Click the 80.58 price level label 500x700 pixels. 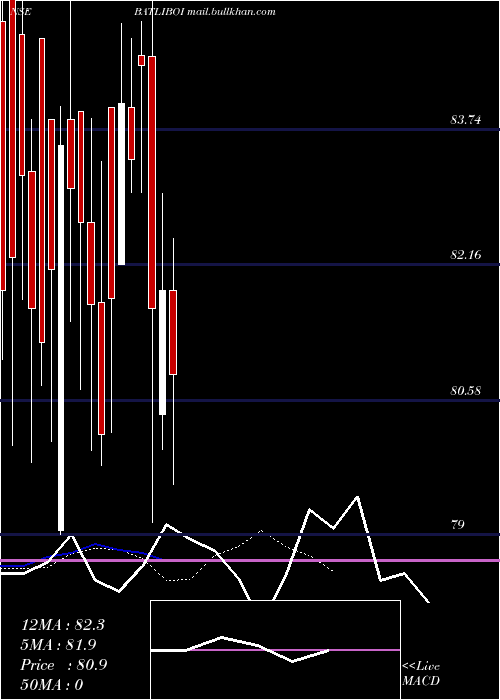coord(466,391)
